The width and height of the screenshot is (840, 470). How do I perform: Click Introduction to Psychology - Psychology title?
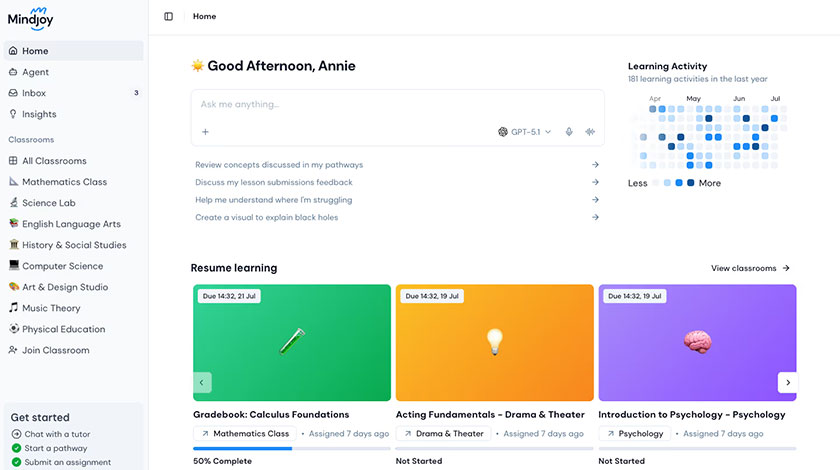pyautogui.click(x=692, y=414)
